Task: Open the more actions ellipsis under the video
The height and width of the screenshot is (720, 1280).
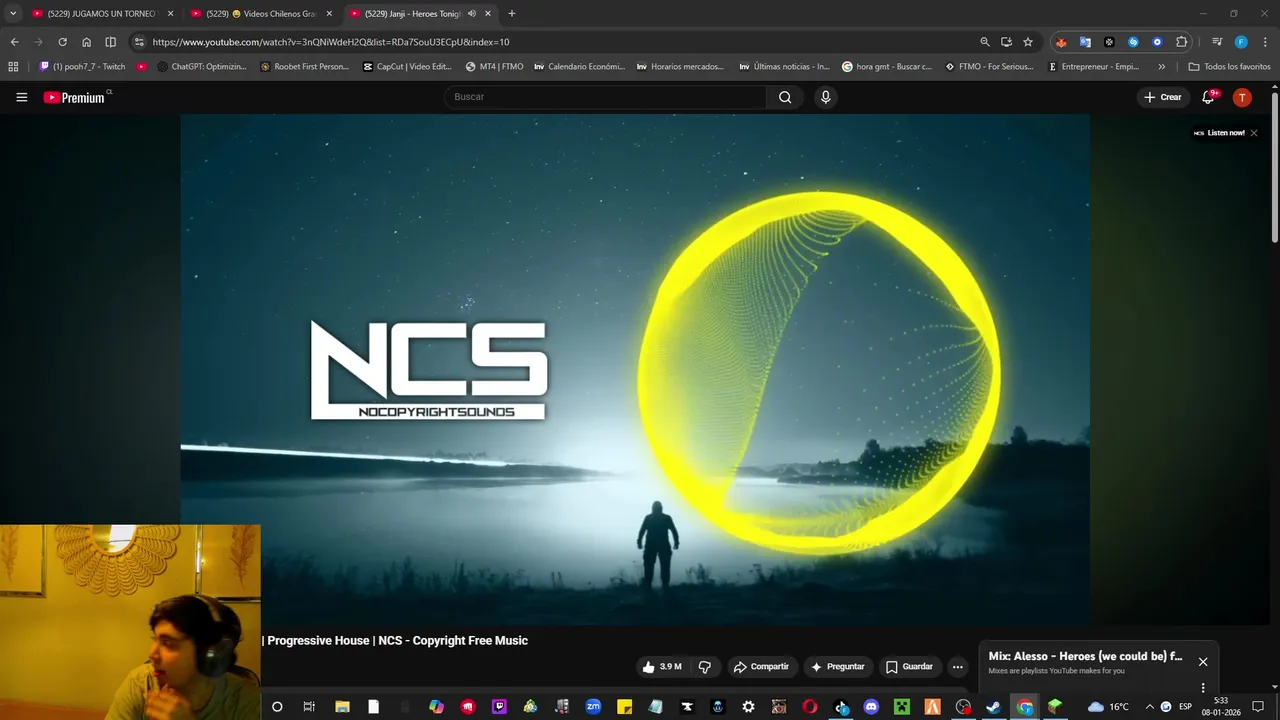Action: pos(957,667)
